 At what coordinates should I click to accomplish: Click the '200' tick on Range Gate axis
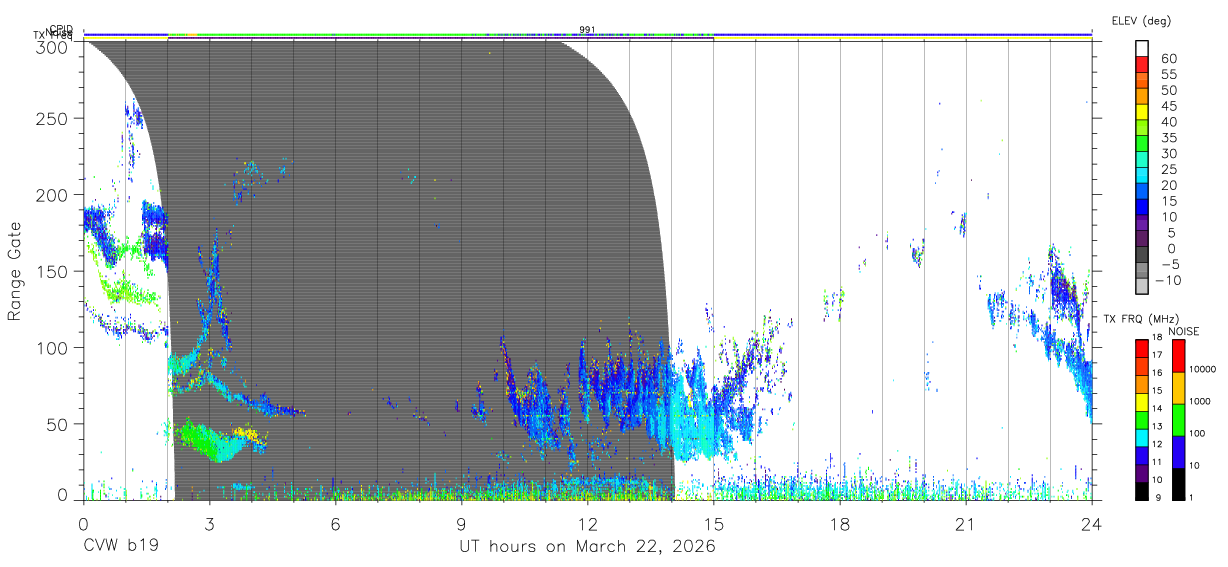54,194
